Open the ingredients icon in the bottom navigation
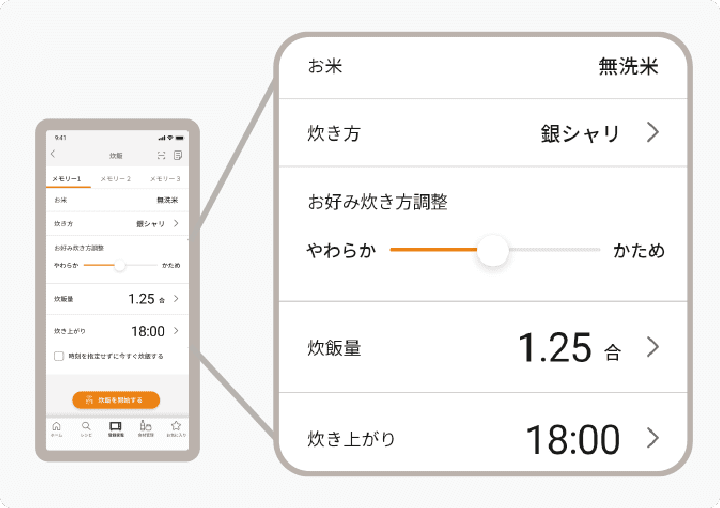The height and width of the screenshot is (508, 720). (146, 428)
